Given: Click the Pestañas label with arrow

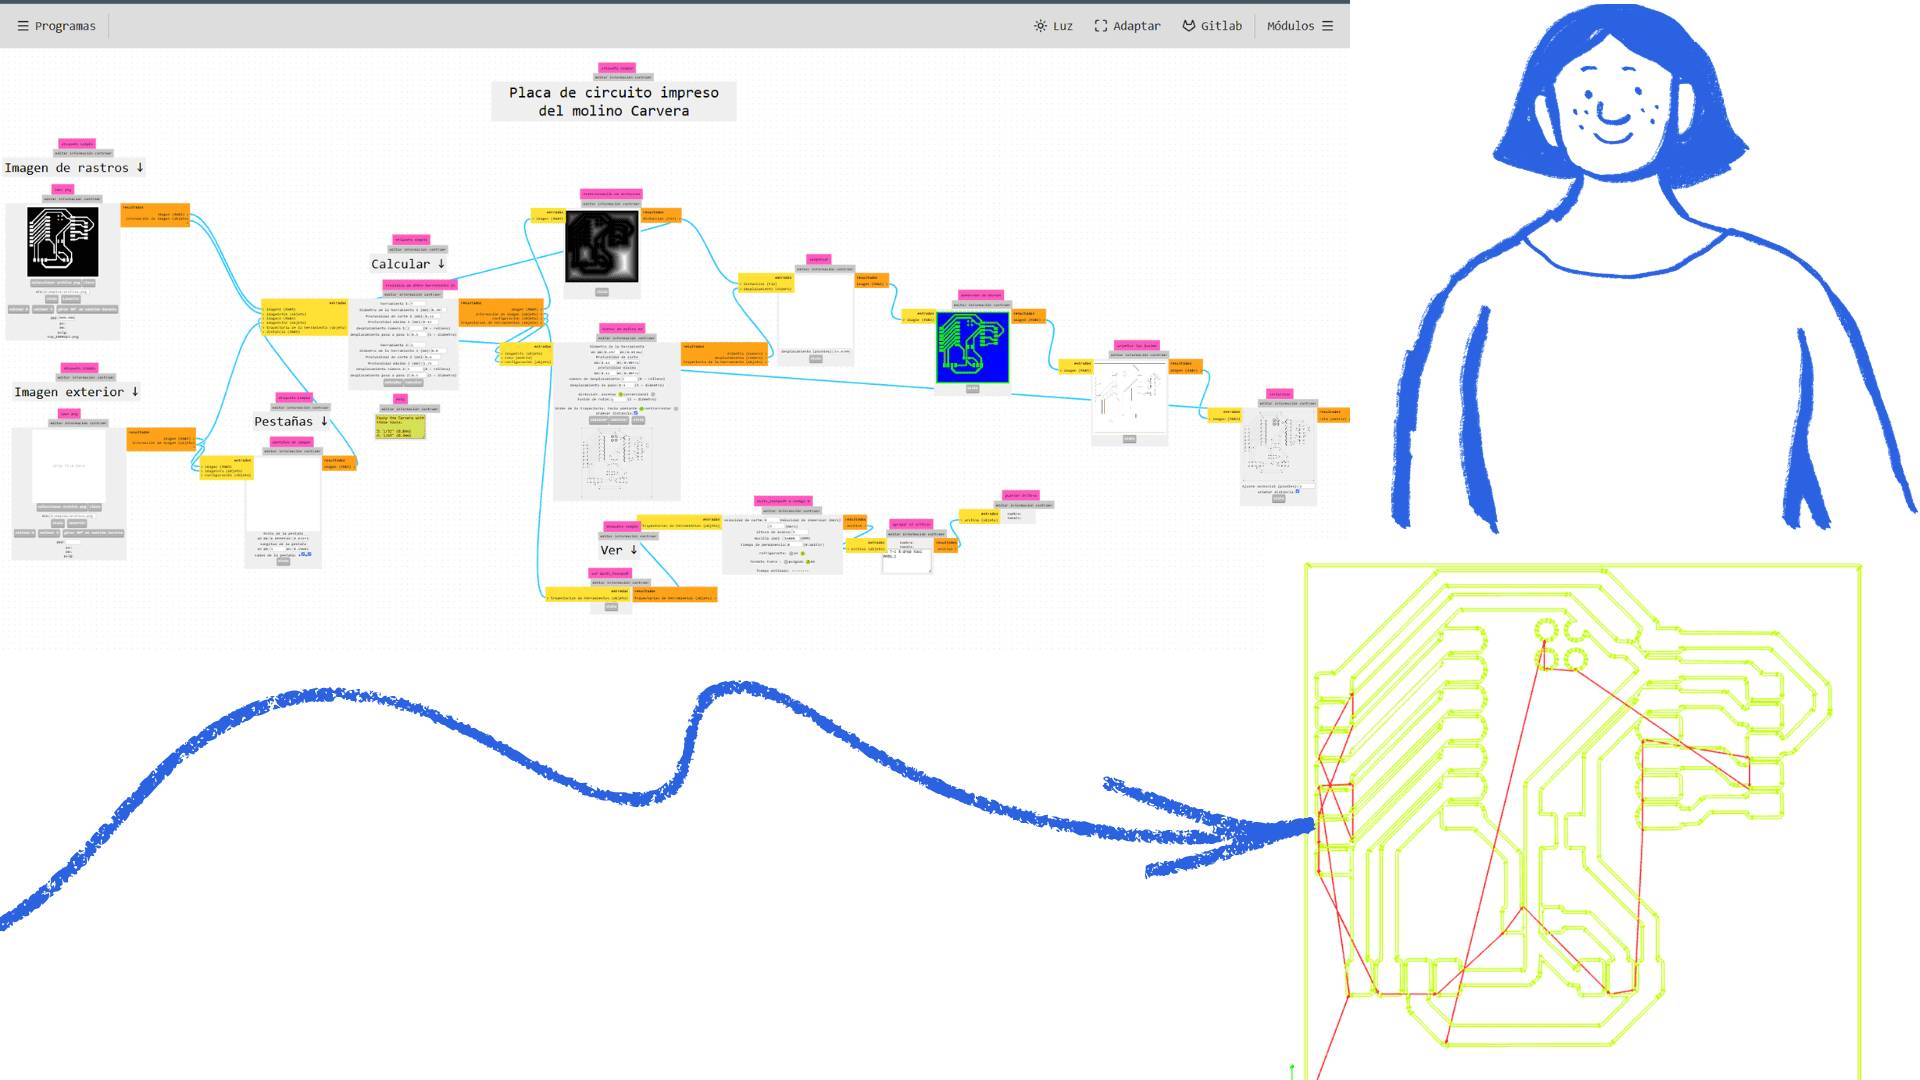Looking at the screenshot, I should 290,422.
